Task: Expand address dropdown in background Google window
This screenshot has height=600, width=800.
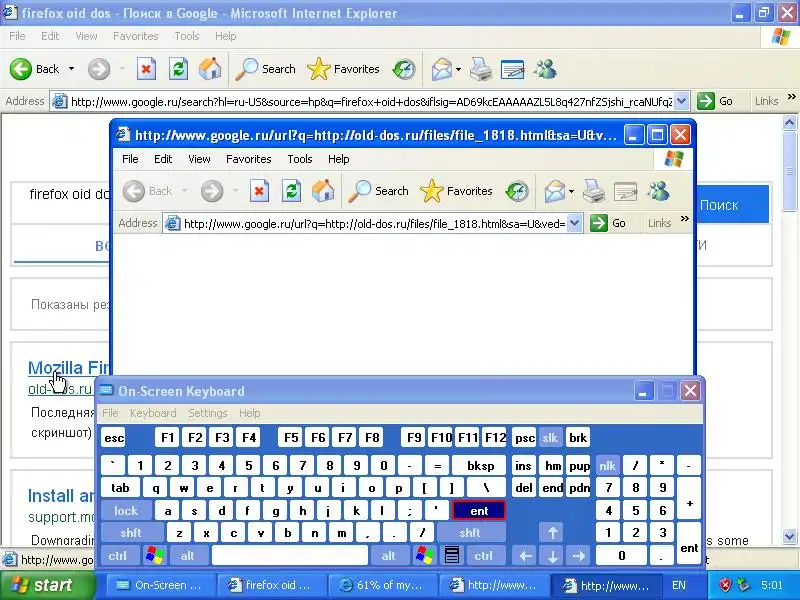Action: click(682, 101)
